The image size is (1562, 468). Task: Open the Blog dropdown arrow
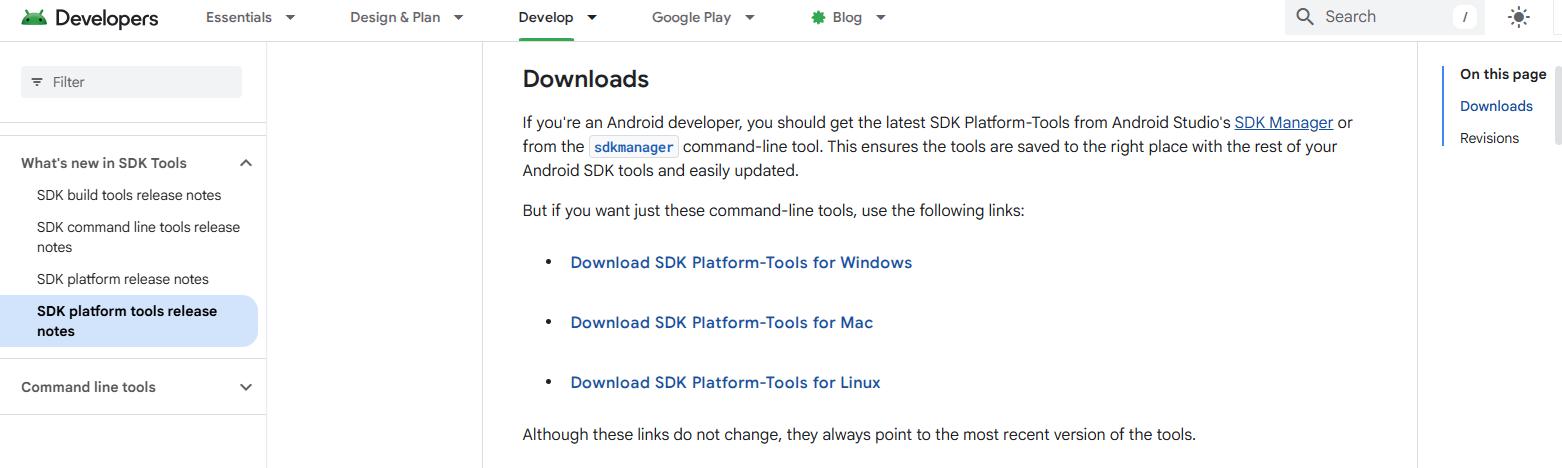[x=880, y=17]
